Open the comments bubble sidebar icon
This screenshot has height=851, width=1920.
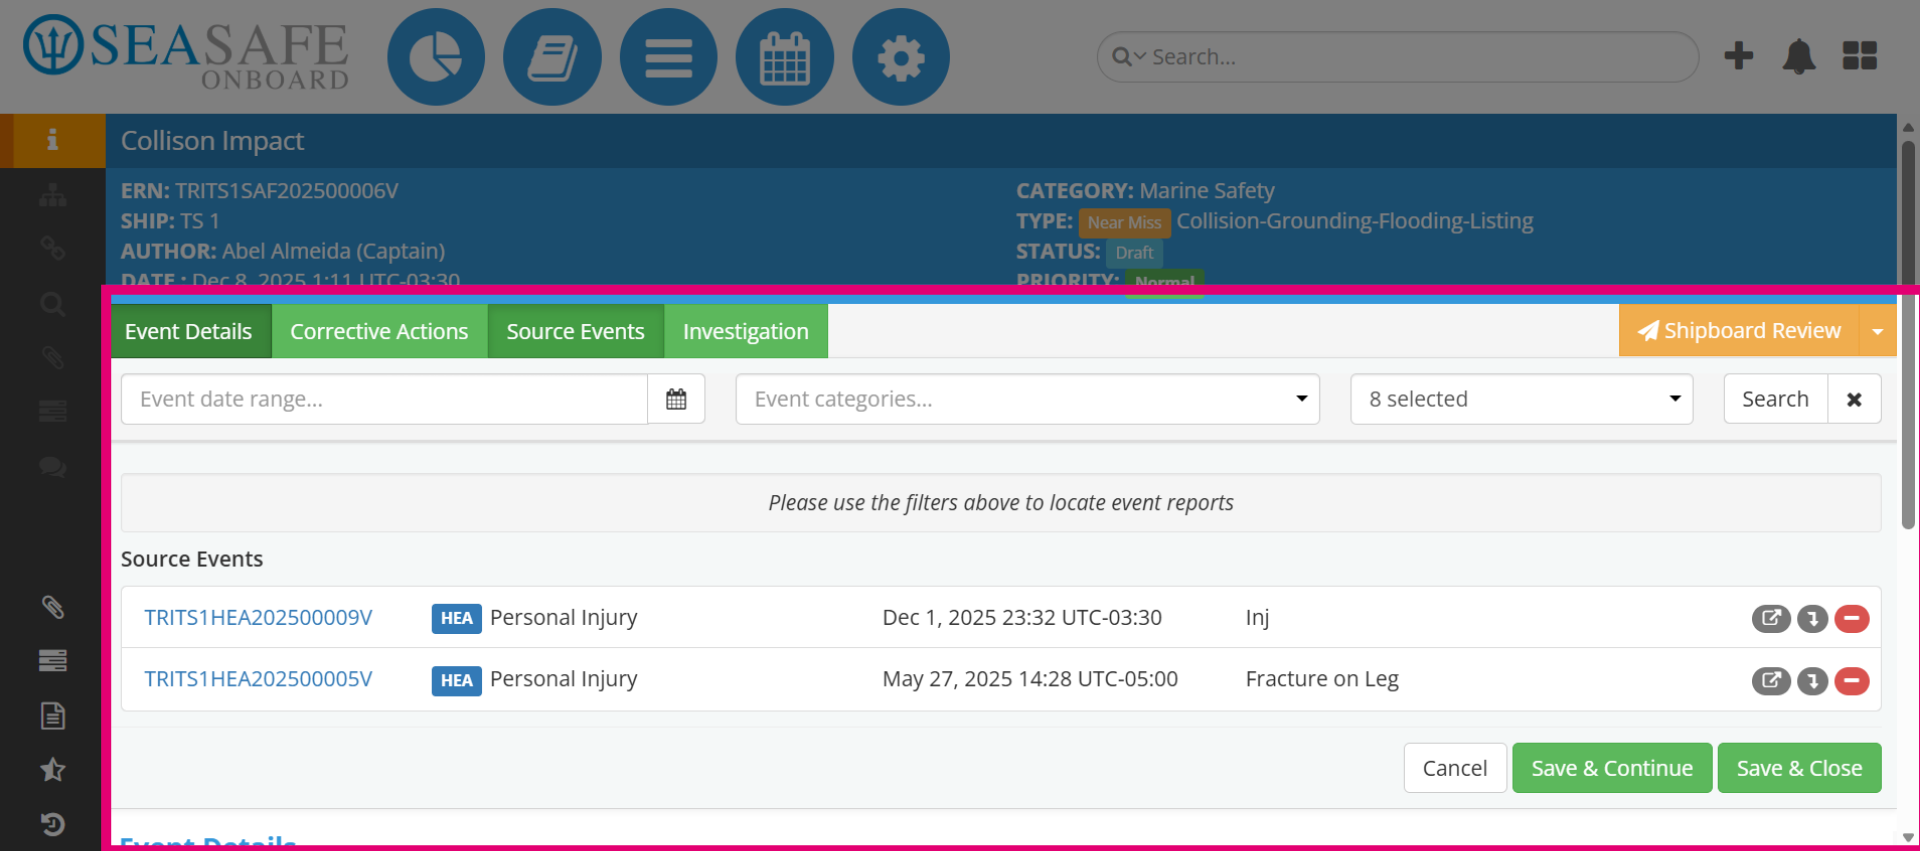click(x=53, y=466)
